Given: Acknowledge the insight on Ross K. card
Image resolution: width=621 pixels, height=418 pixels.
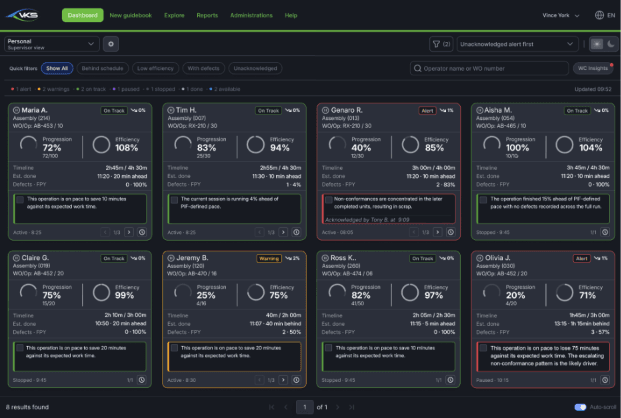Looking at the screenshot, I should pyautogui.click(x=328, y=348).
